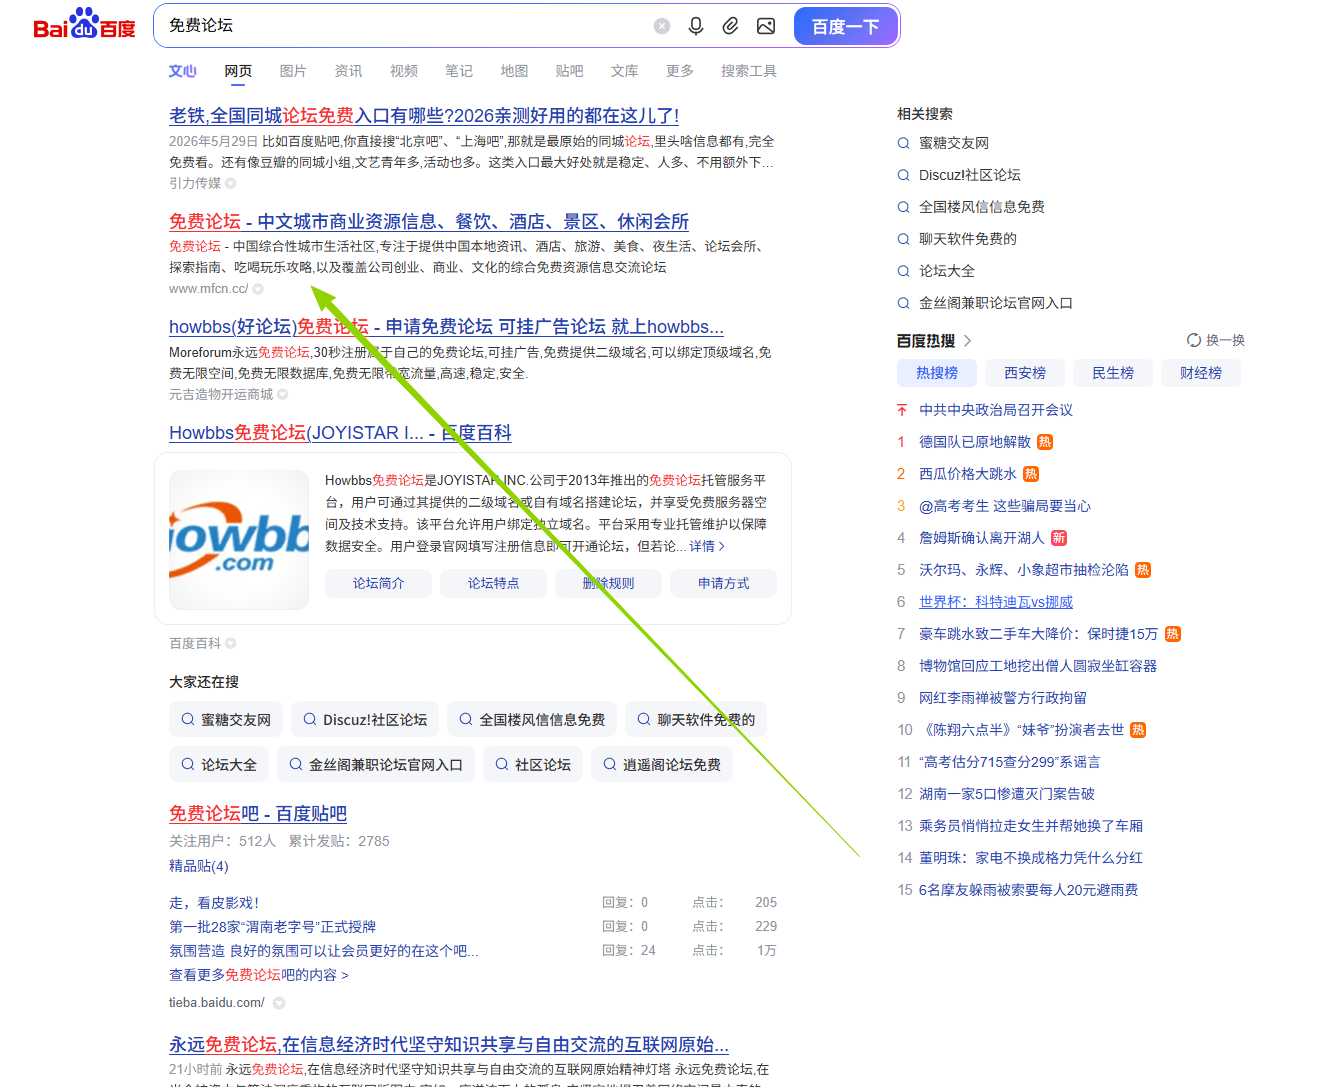Click 查看更多免费论坛吧的内容 link

pos(259,975)
